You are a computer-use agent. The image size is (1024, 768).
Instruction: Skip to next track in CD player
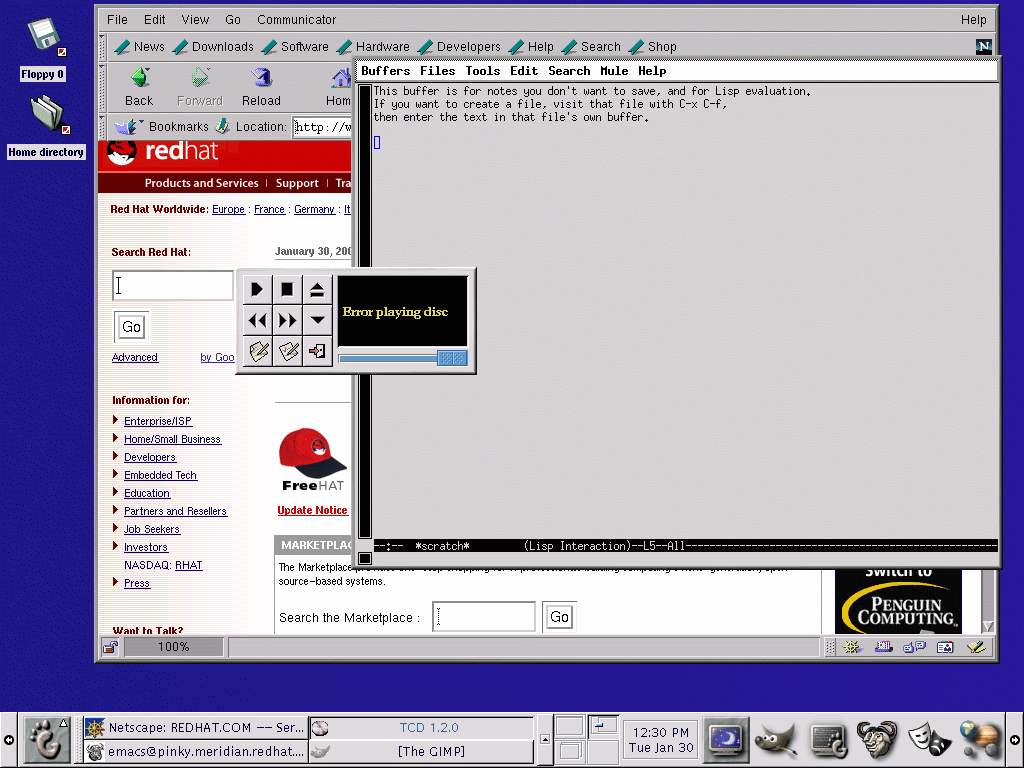tap(287, 321)
